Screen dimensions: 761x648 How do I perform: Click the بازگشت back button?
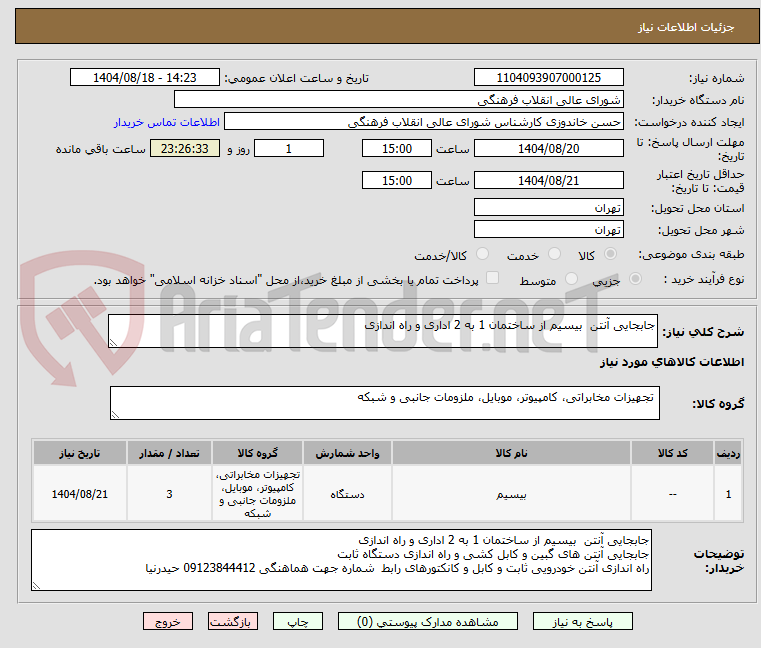232,621
